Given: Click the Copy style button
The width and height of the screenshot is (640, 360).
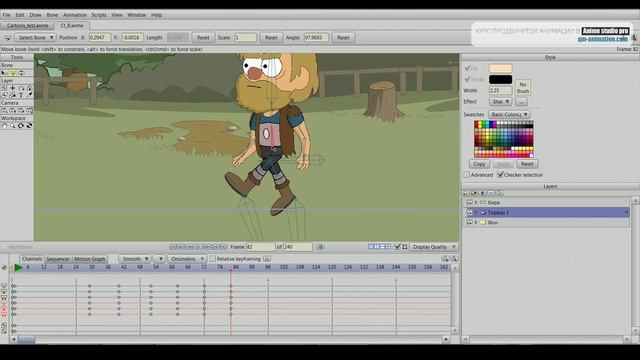Looking at the screenshot, I should 479,164.
